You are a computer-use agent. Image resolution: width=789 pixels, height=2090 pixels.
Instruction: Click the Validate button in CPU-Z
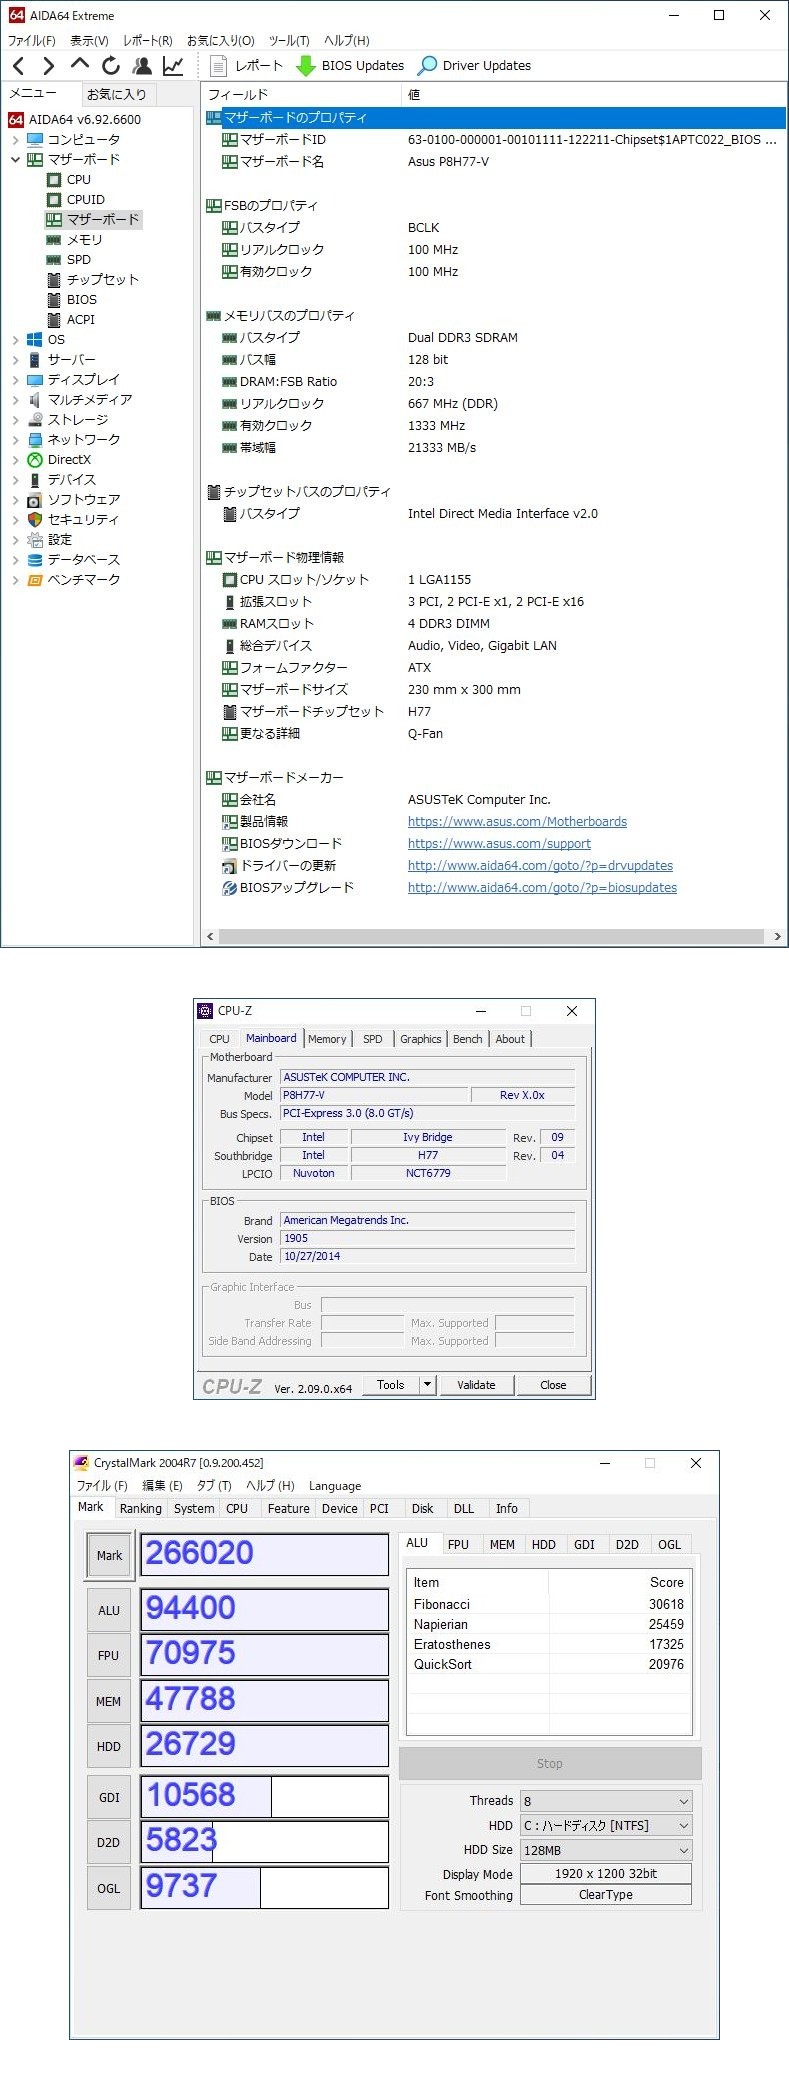point(476,1385)
